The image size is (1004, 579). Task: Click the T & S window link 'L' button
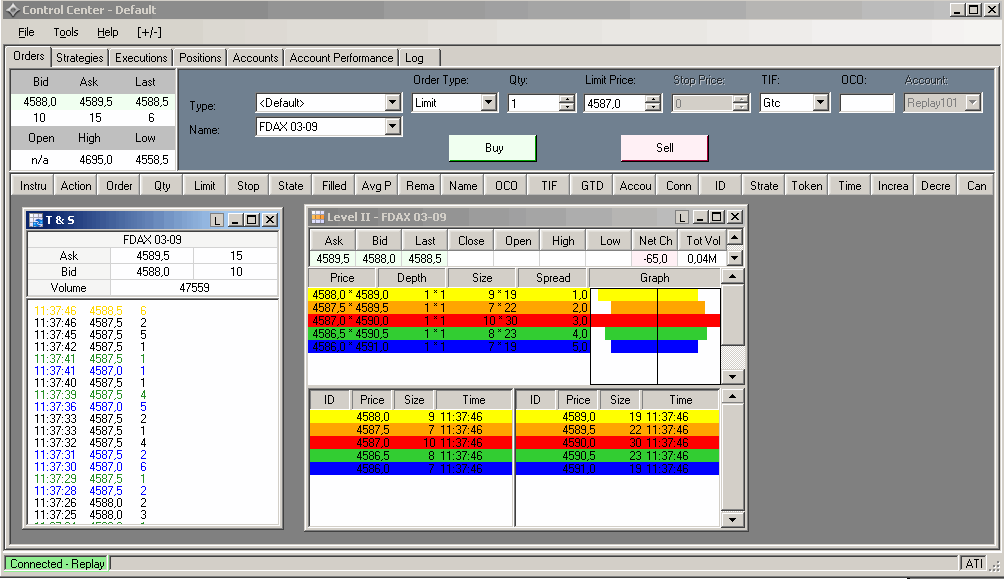tap(217, 220)
